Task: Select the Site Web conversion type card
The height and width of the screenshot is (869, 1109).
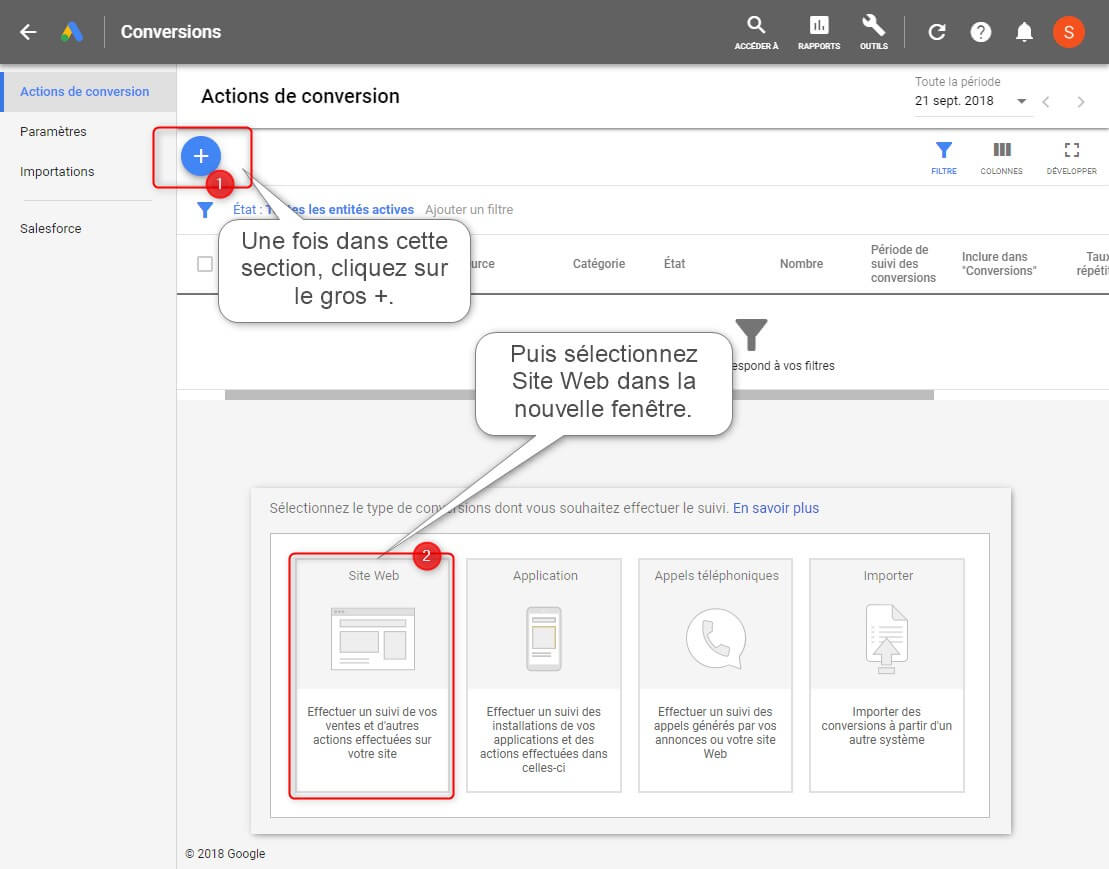Action: (372, 675)
